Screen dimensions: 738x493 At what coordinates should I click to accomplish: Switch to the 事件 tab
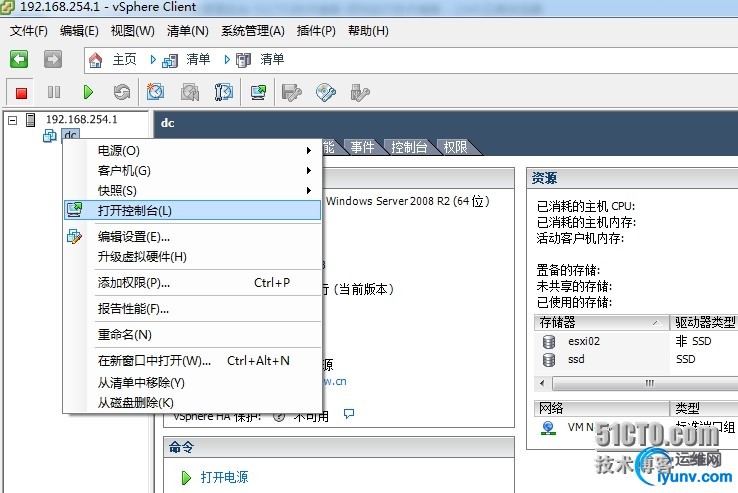(362, 147)
